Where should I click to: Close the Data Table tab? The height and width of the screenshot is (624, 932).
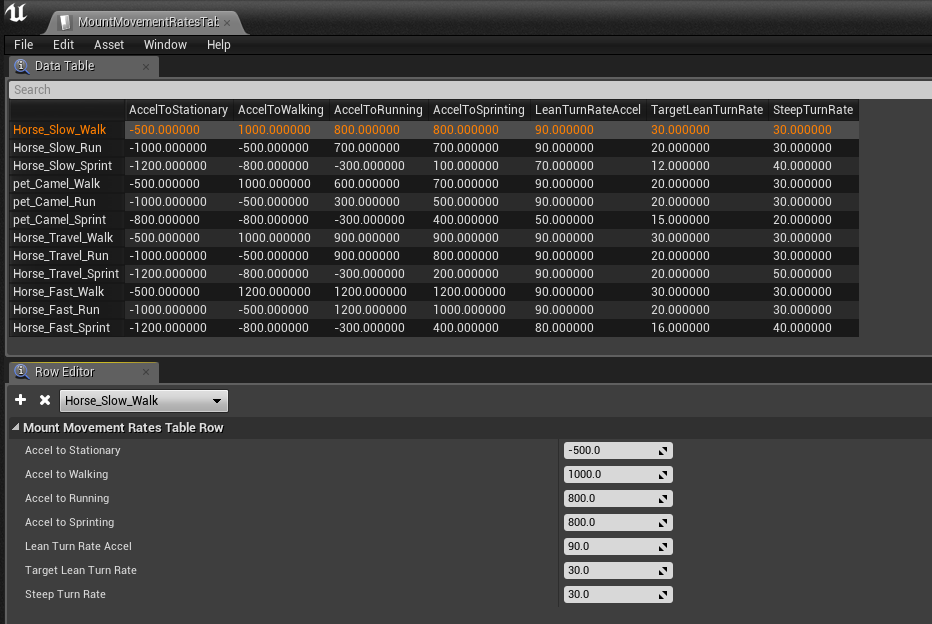pyautogui.click(x=146, y=67)
